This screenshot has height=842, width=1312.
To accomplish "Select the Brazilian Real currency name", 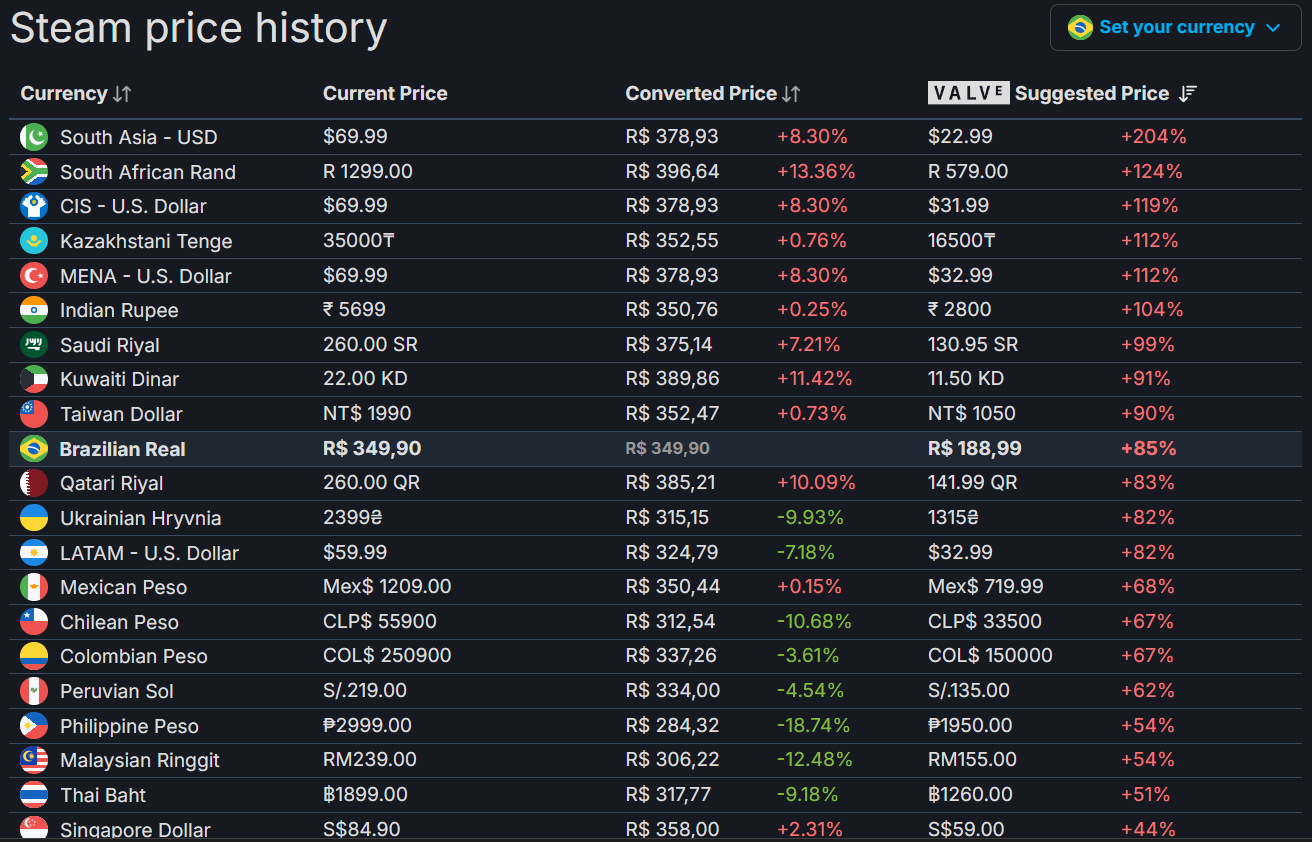I will click(122, 449).
